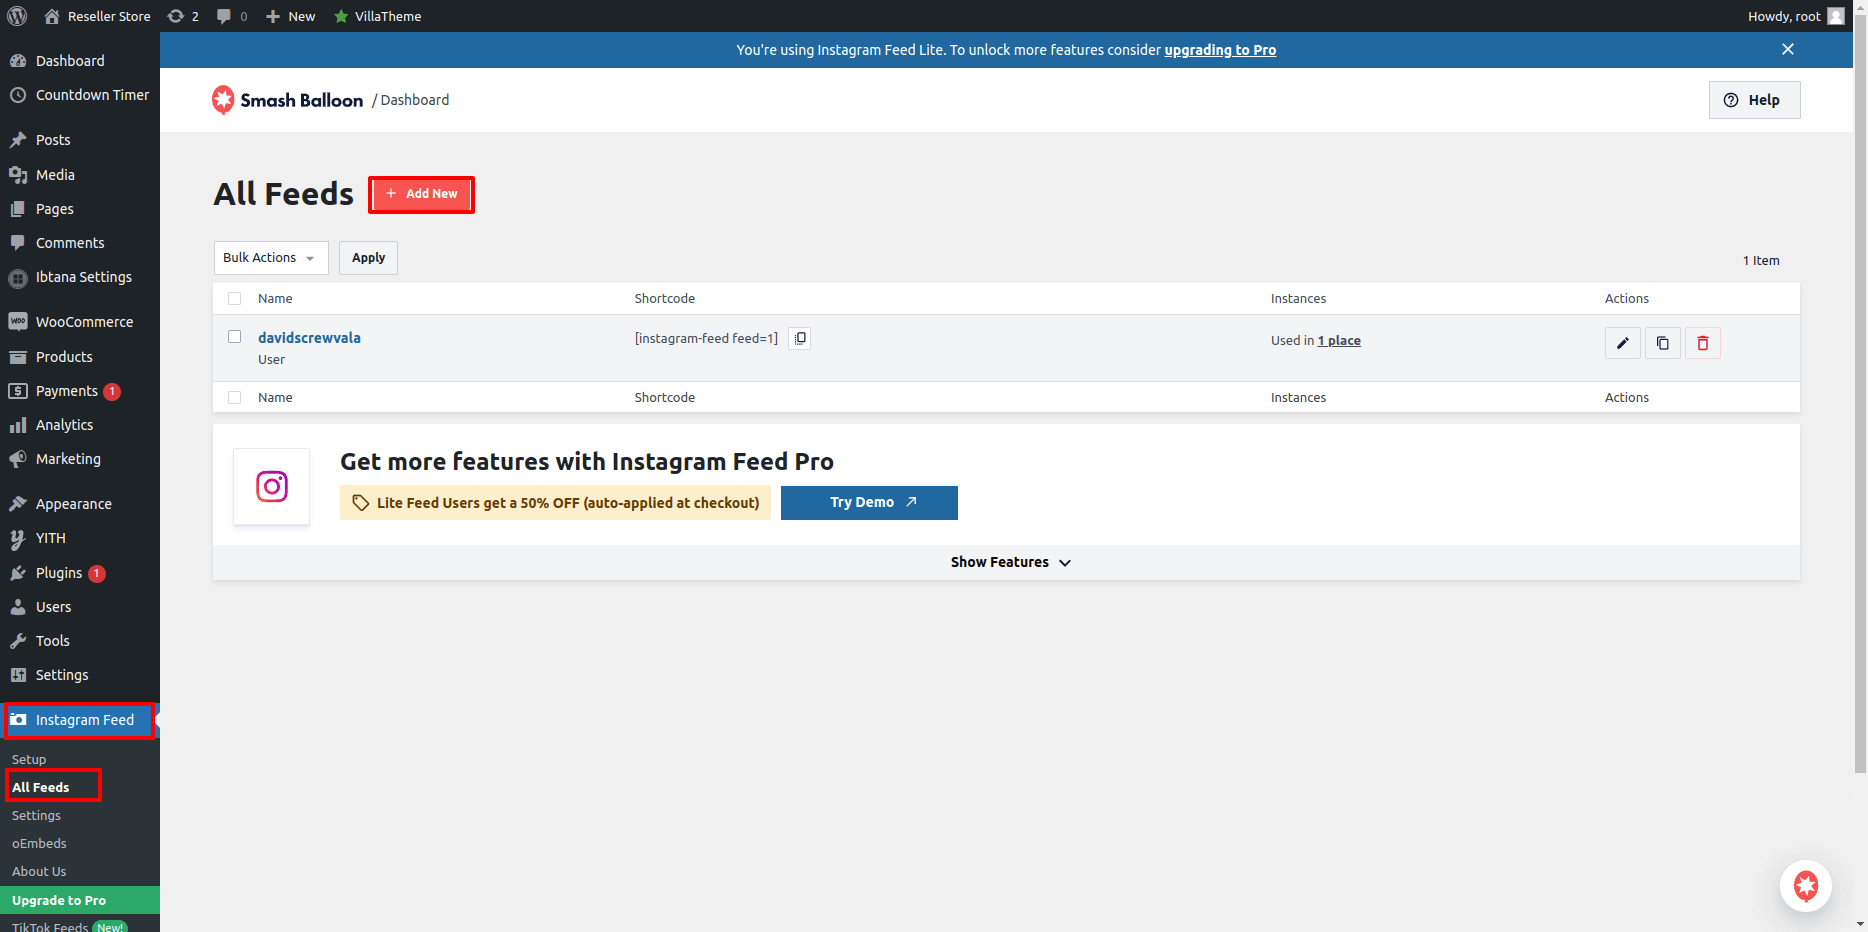Click the duplicate feed icon in Actions

[1662, 343]
